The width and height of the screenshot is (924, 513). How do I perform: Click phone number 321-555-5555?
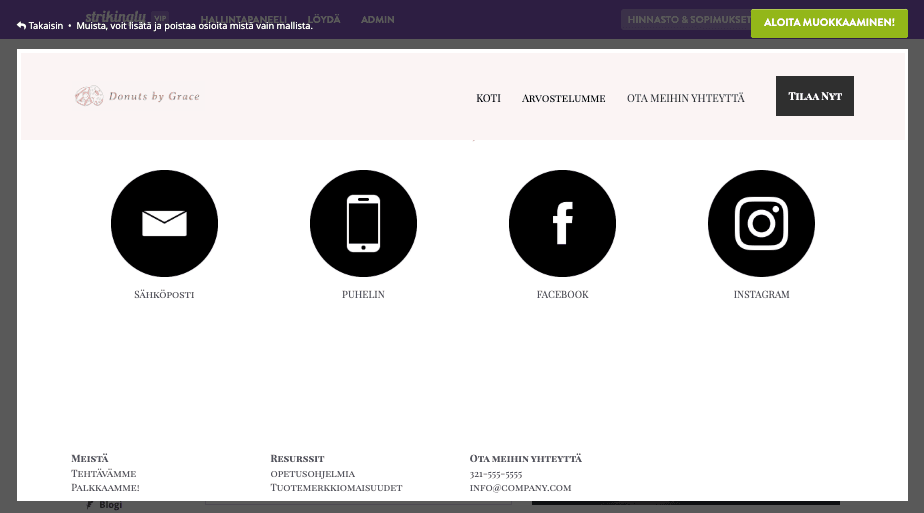[496, 474]
